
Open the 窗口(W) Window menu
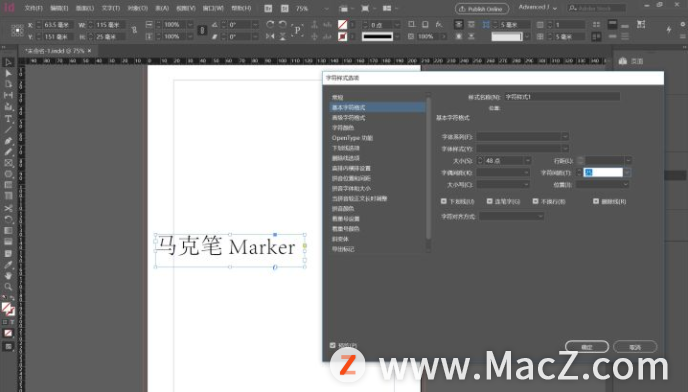click(x=213, y=8)
